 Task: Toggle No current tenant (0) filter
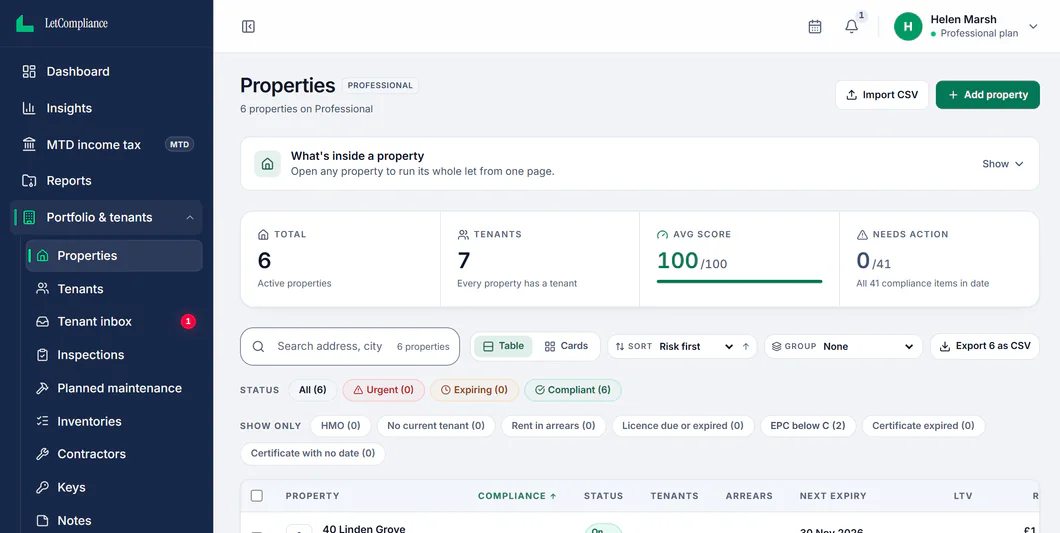(436, 425)
